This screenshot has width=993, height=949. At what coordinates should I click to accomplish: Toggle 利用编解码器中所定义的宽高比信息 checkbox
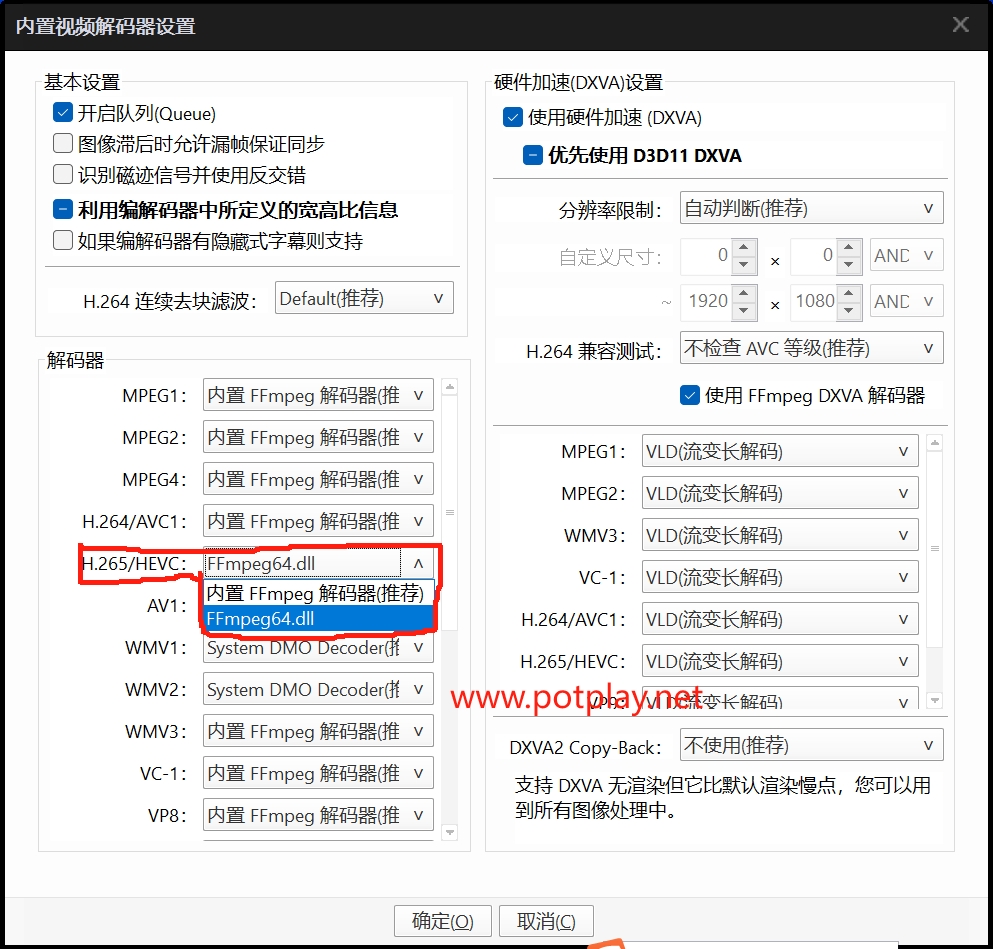tap(63, 209)
